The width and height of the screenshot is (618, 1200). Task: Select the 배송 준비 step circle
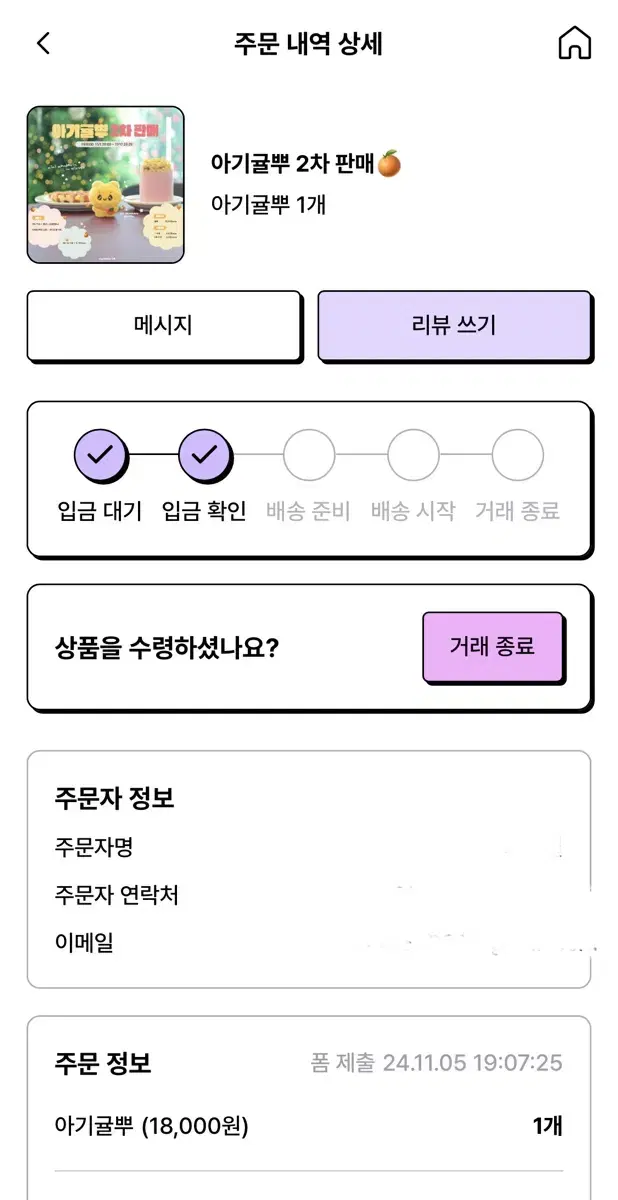308,455
